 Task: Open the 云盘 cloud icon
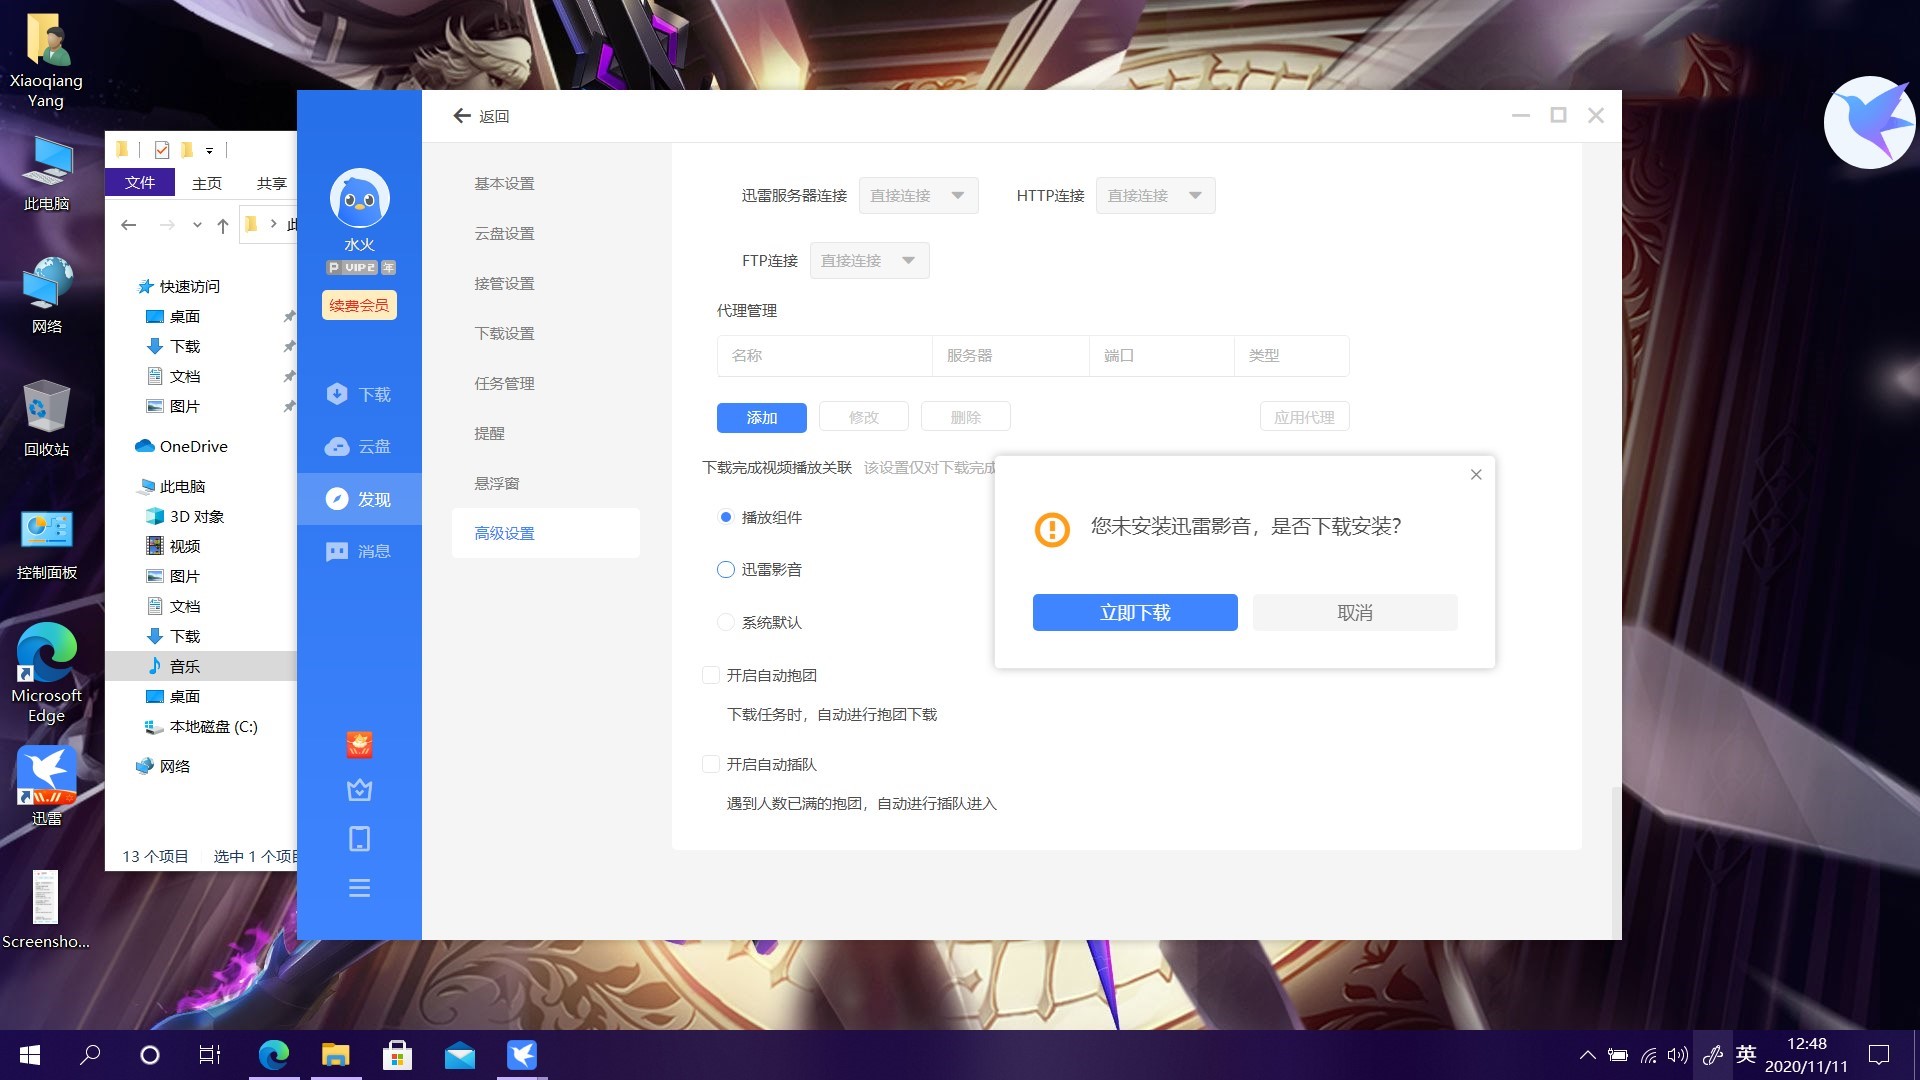[338, 447]
